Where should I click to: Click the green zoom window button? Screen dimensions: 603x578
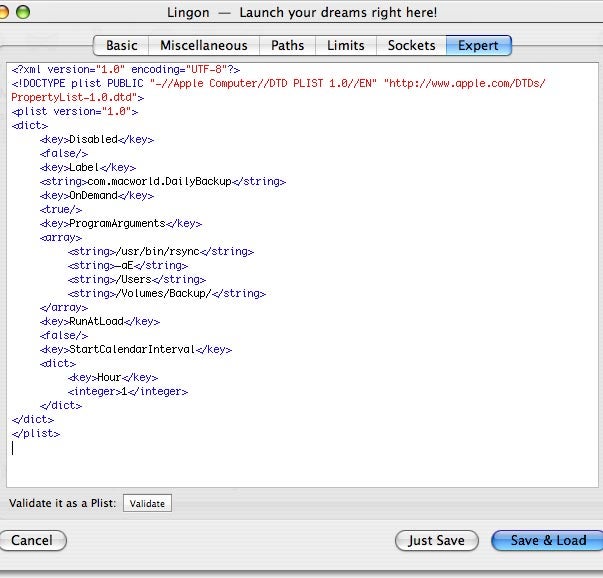click(x=23, y=12)
